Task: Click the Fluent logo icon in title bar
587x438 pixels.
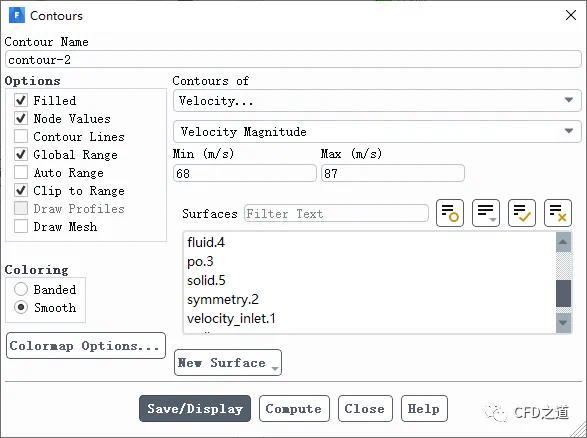Action: click(x=17, y=15)
